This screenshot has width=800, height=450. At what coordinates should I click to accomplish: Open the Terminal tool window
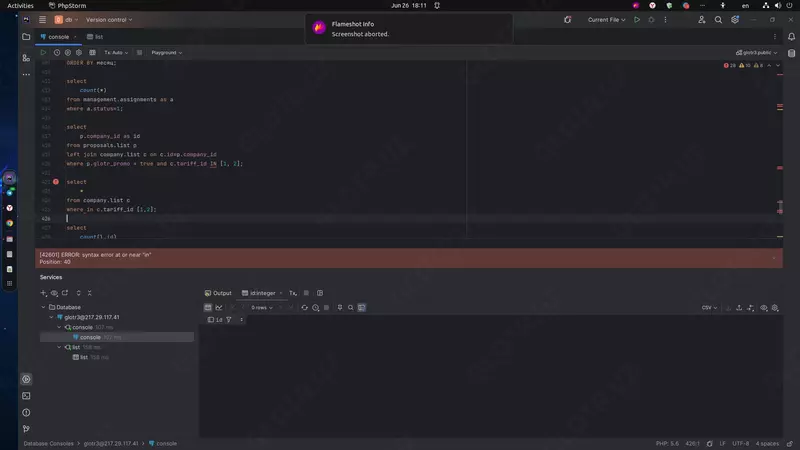tap(26, 396)
